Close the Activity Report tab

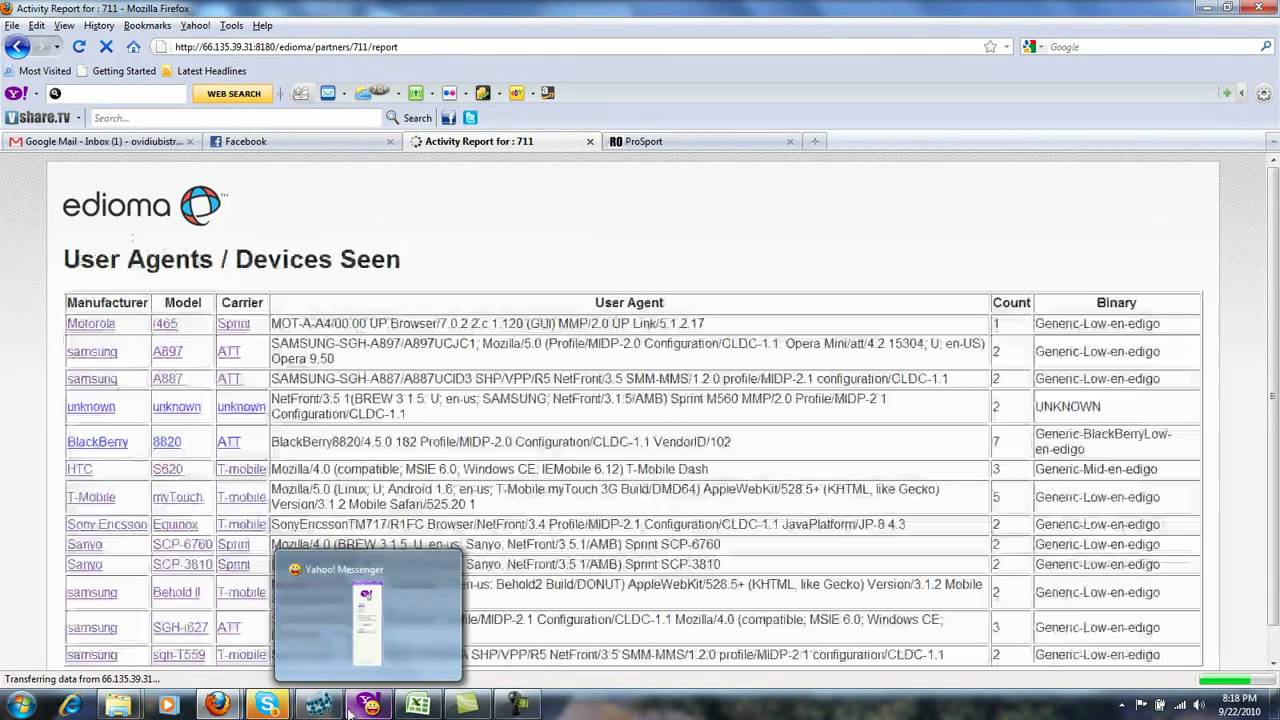[589, 141]
